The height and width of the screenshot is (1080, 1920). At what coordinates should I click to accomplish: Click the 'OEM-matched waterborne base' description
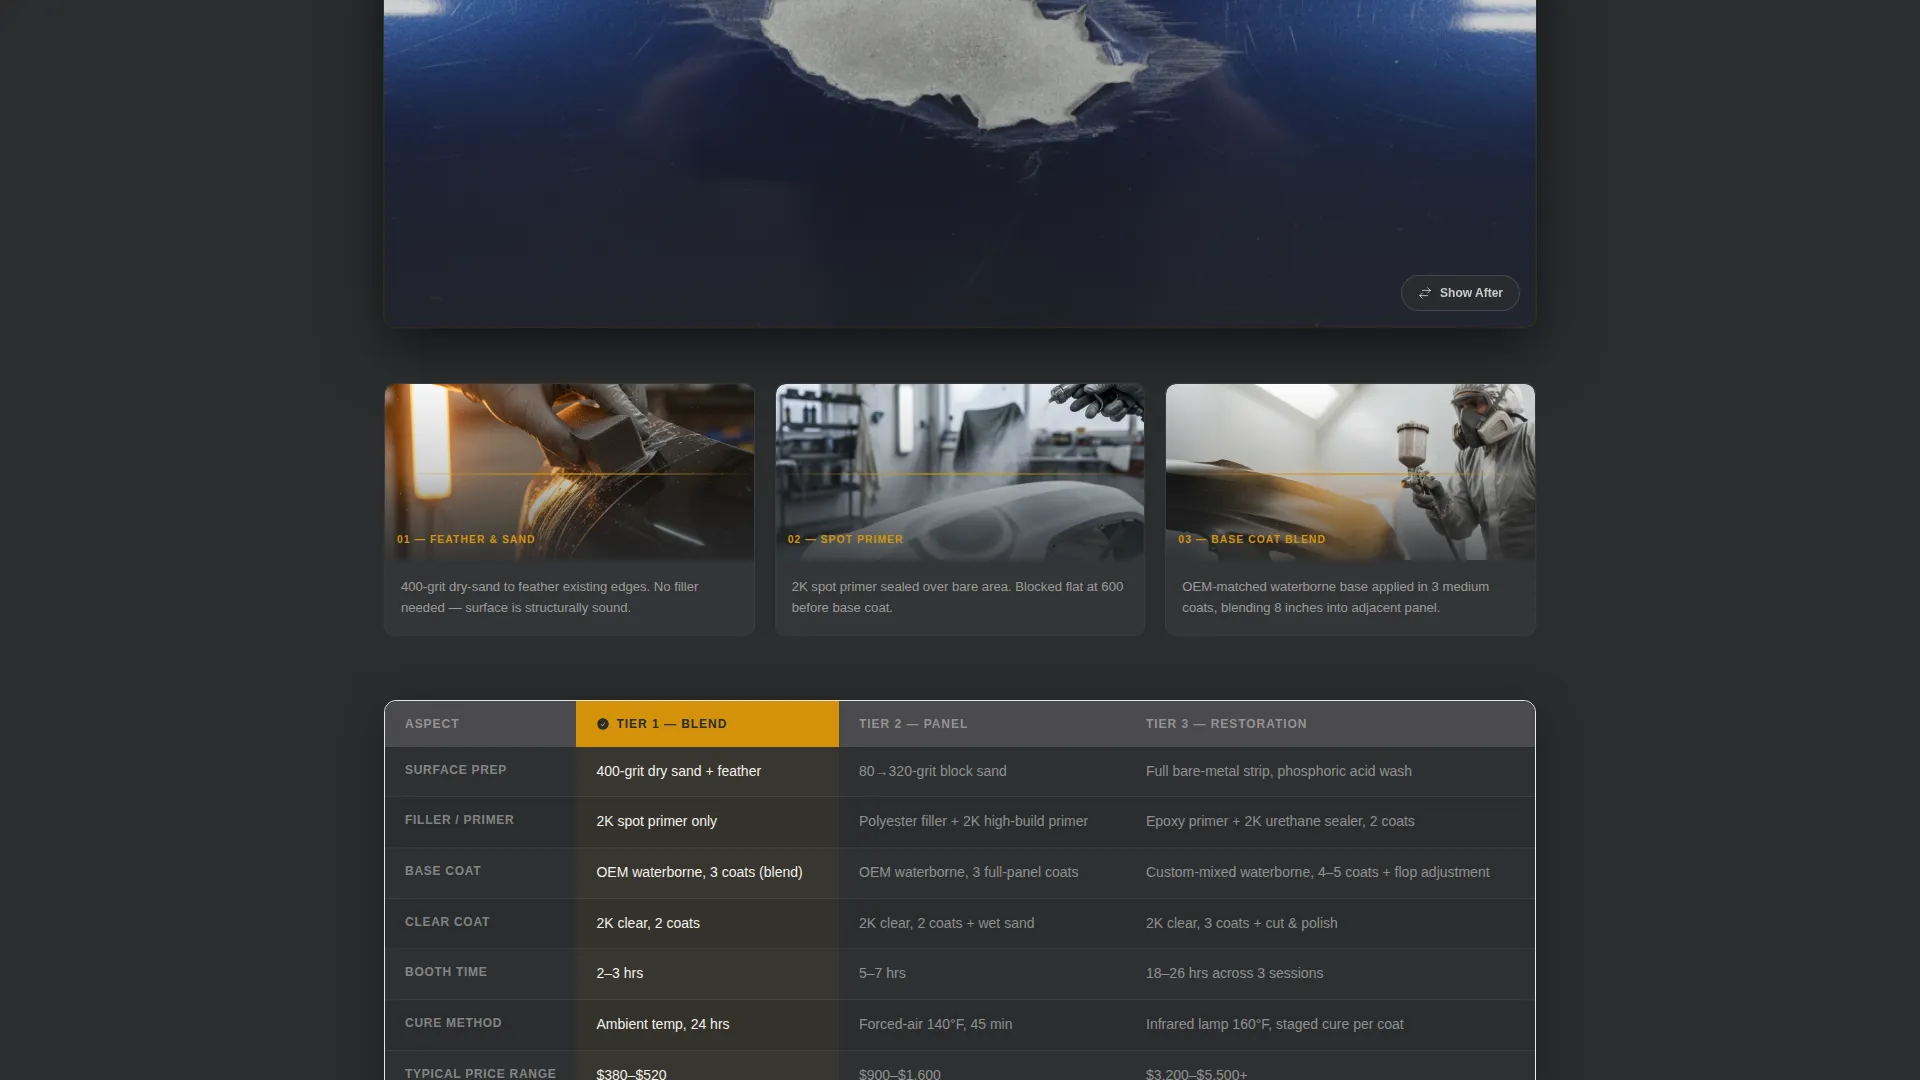1335,597
